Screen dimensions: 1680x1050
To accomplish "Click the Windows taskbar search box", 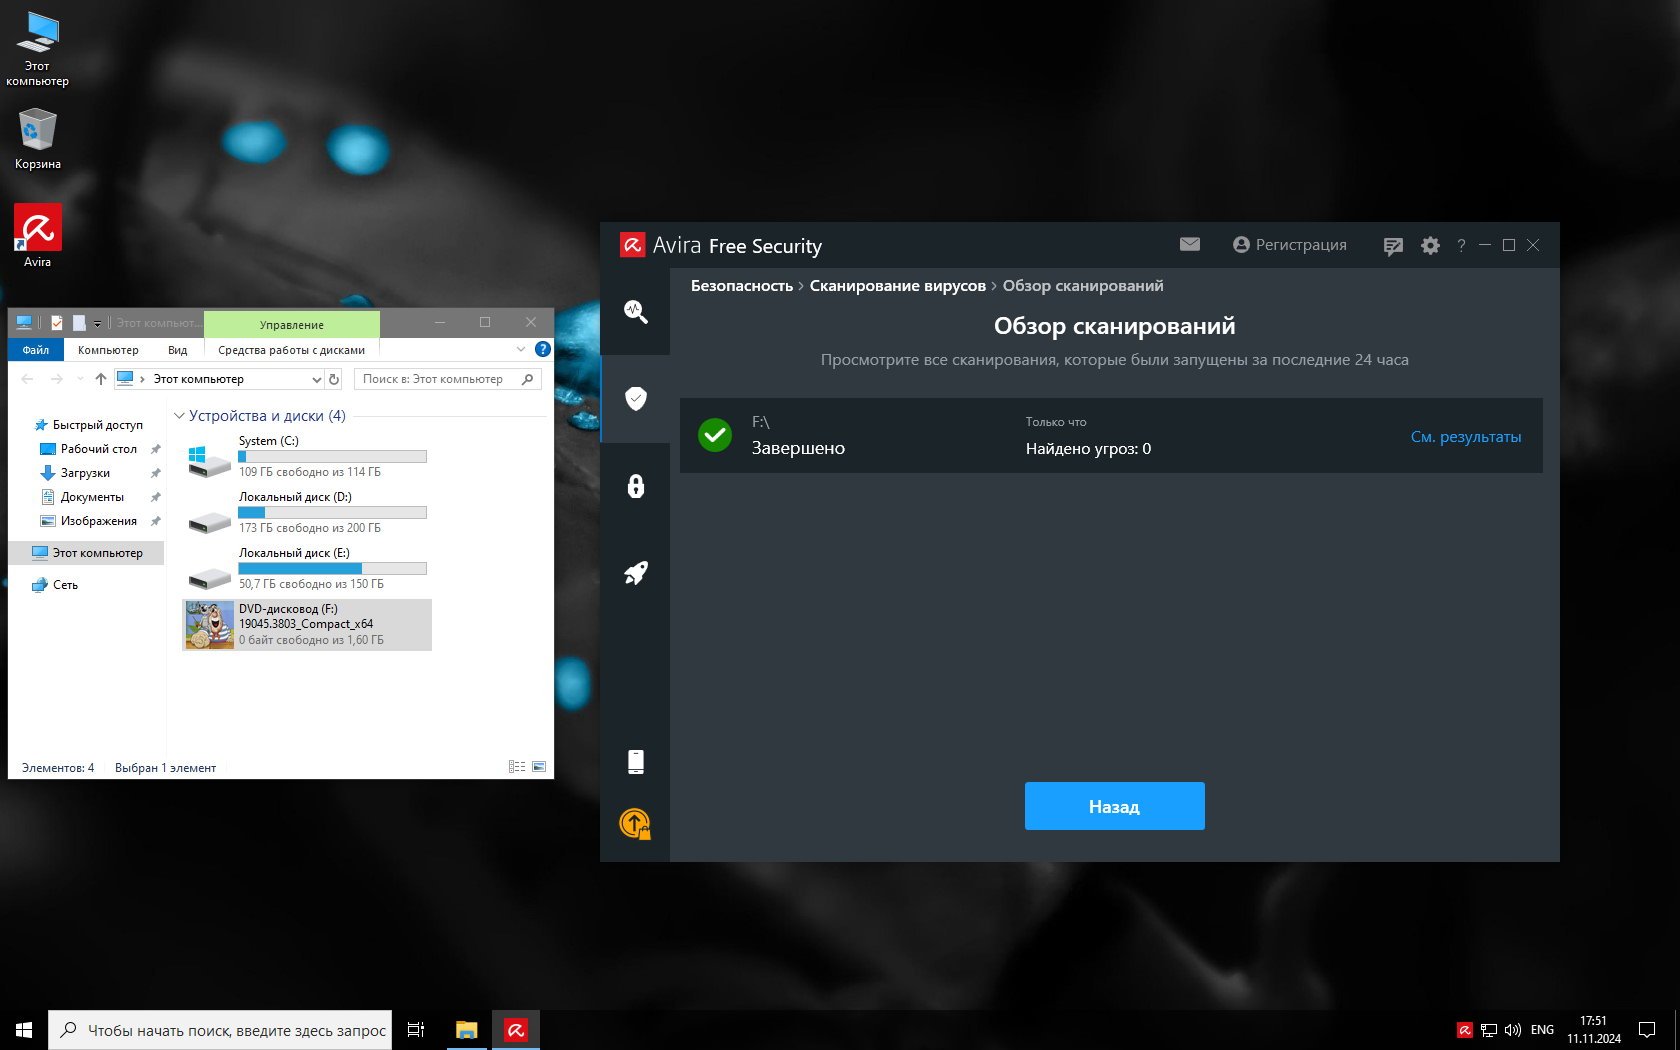I will pyautogui.click(x=220, y=1030).
